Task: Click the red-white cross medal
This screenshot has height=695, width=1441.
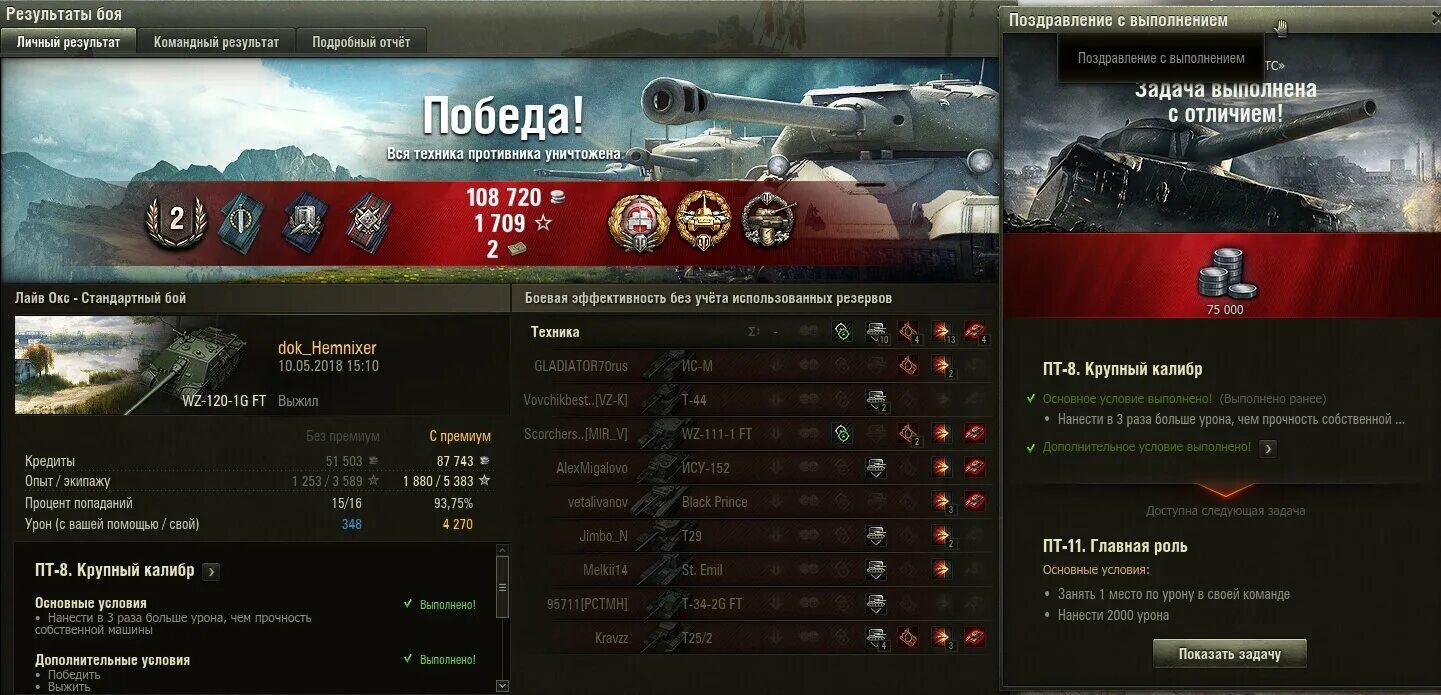Action: (637, 220)
